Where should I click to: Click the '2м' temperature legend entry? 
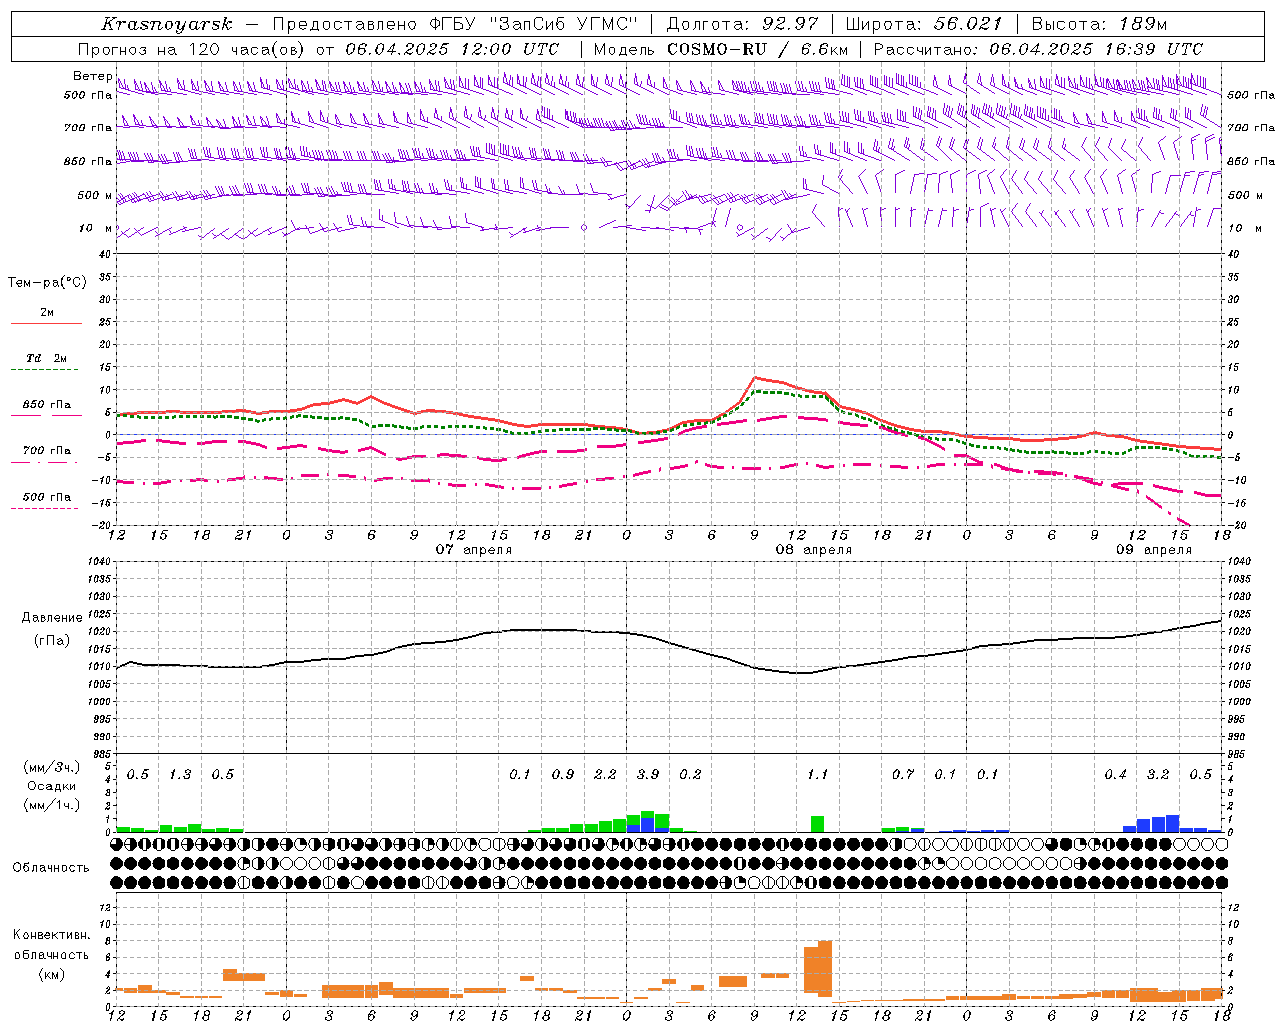(x=47, y=313)
